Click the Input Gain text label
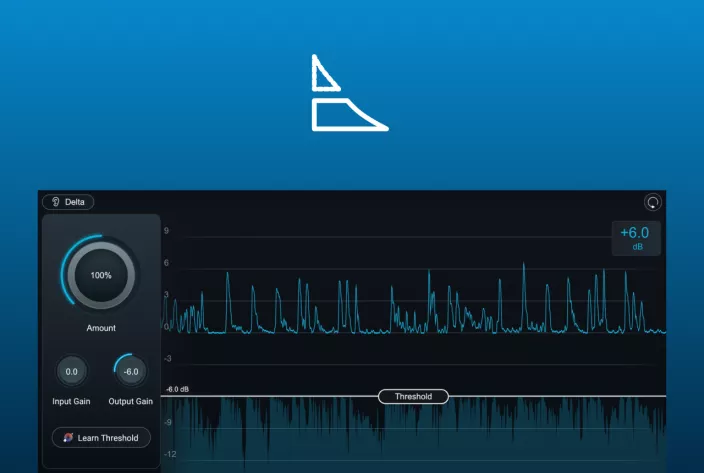This screenshot has height=473, width=704. (72, 401)
